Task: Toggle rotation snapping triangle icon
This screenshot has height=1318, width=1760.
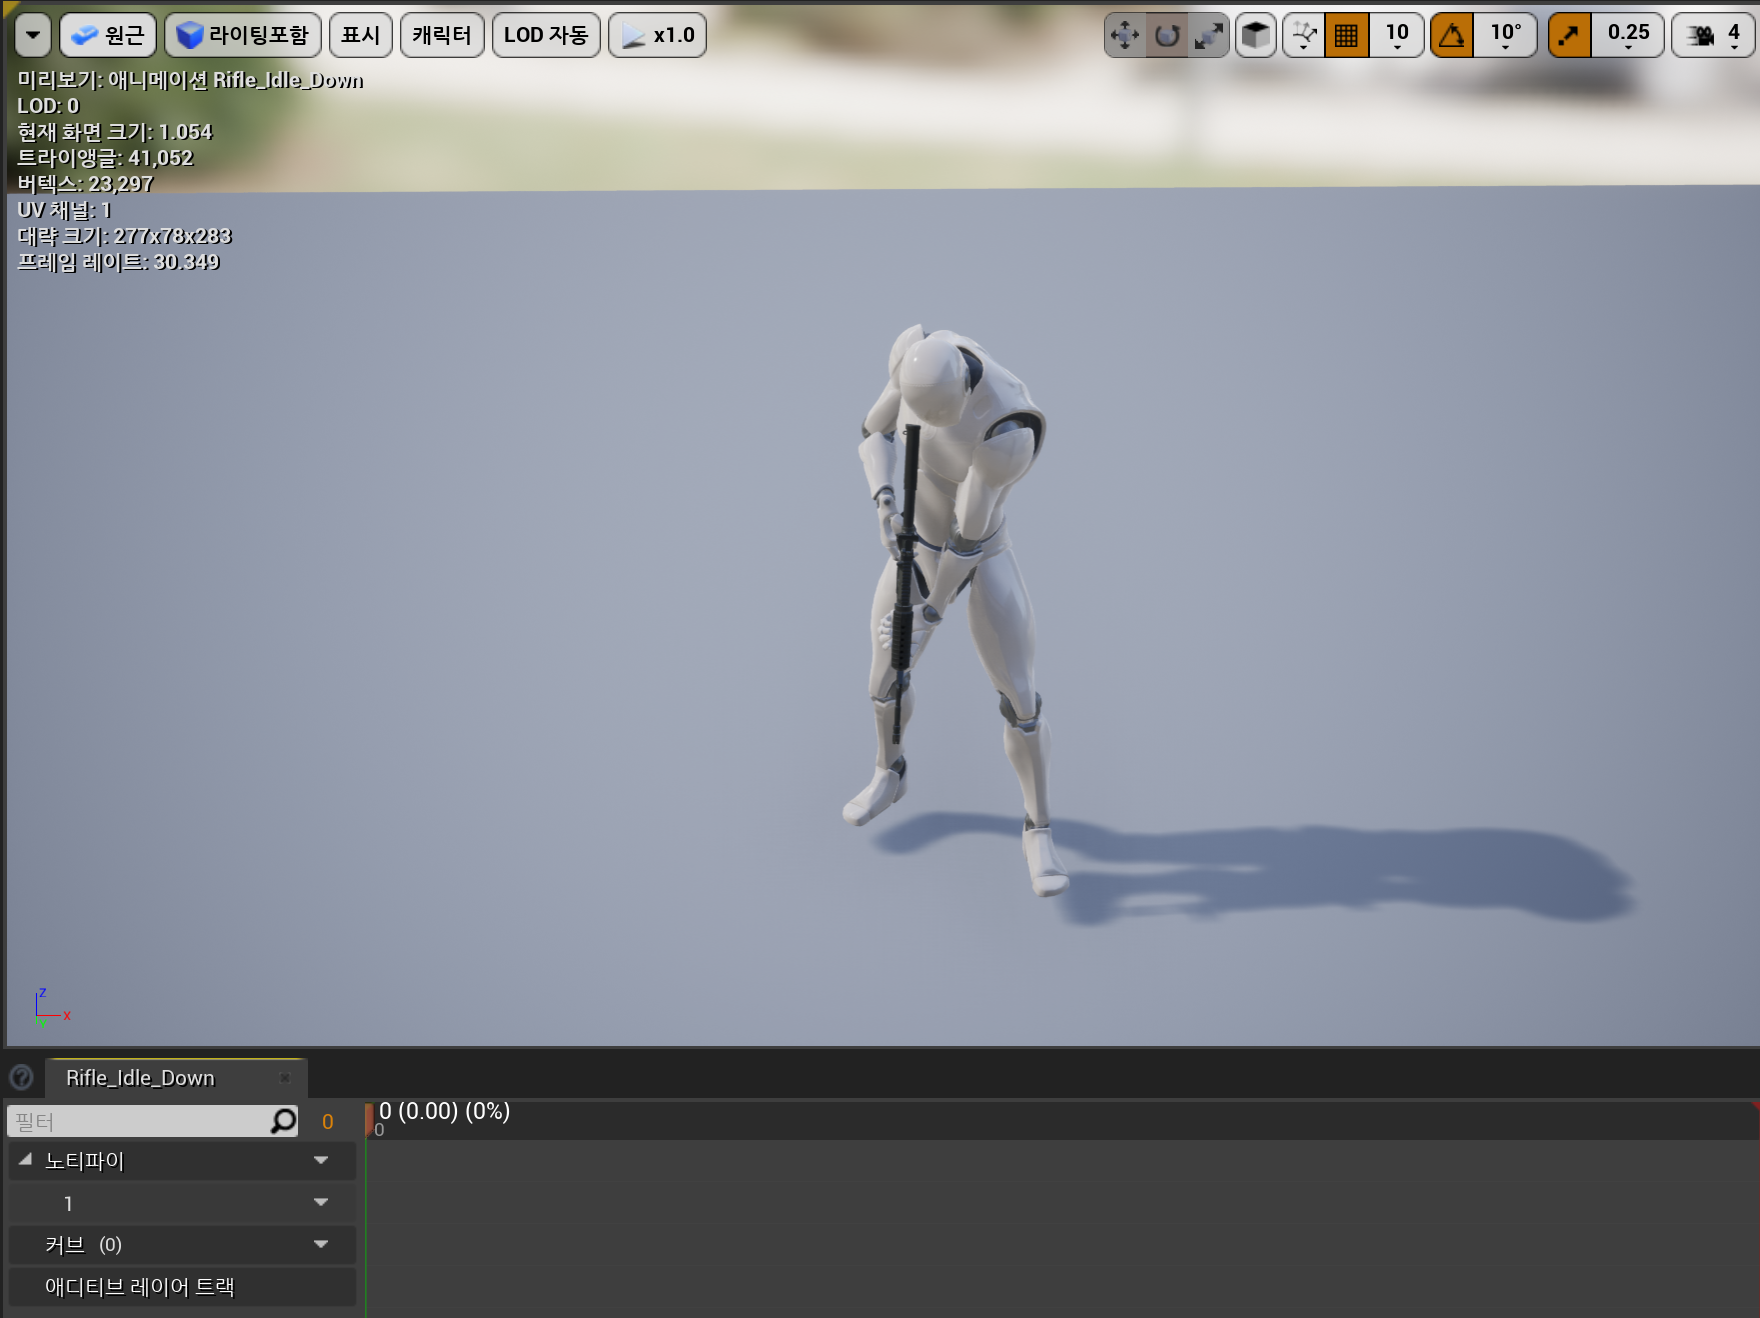Action: coord(1452,36)
